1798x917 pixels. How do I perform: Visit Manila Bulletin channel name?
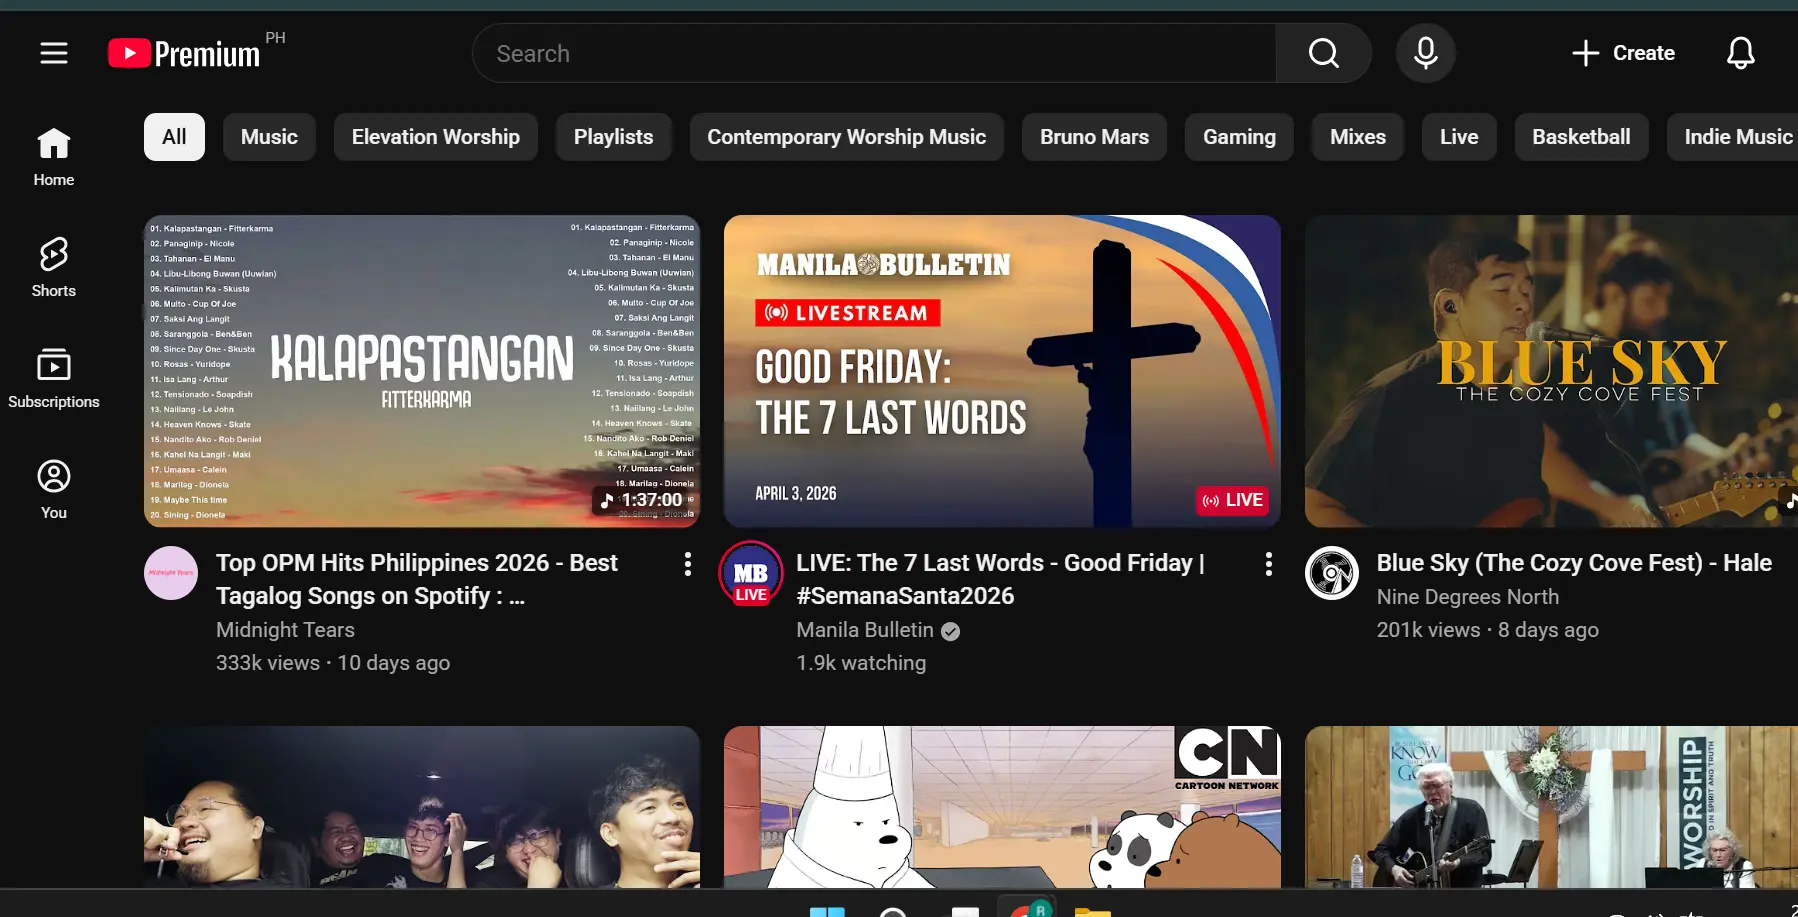pyautogui.click(x=865, y=630)
